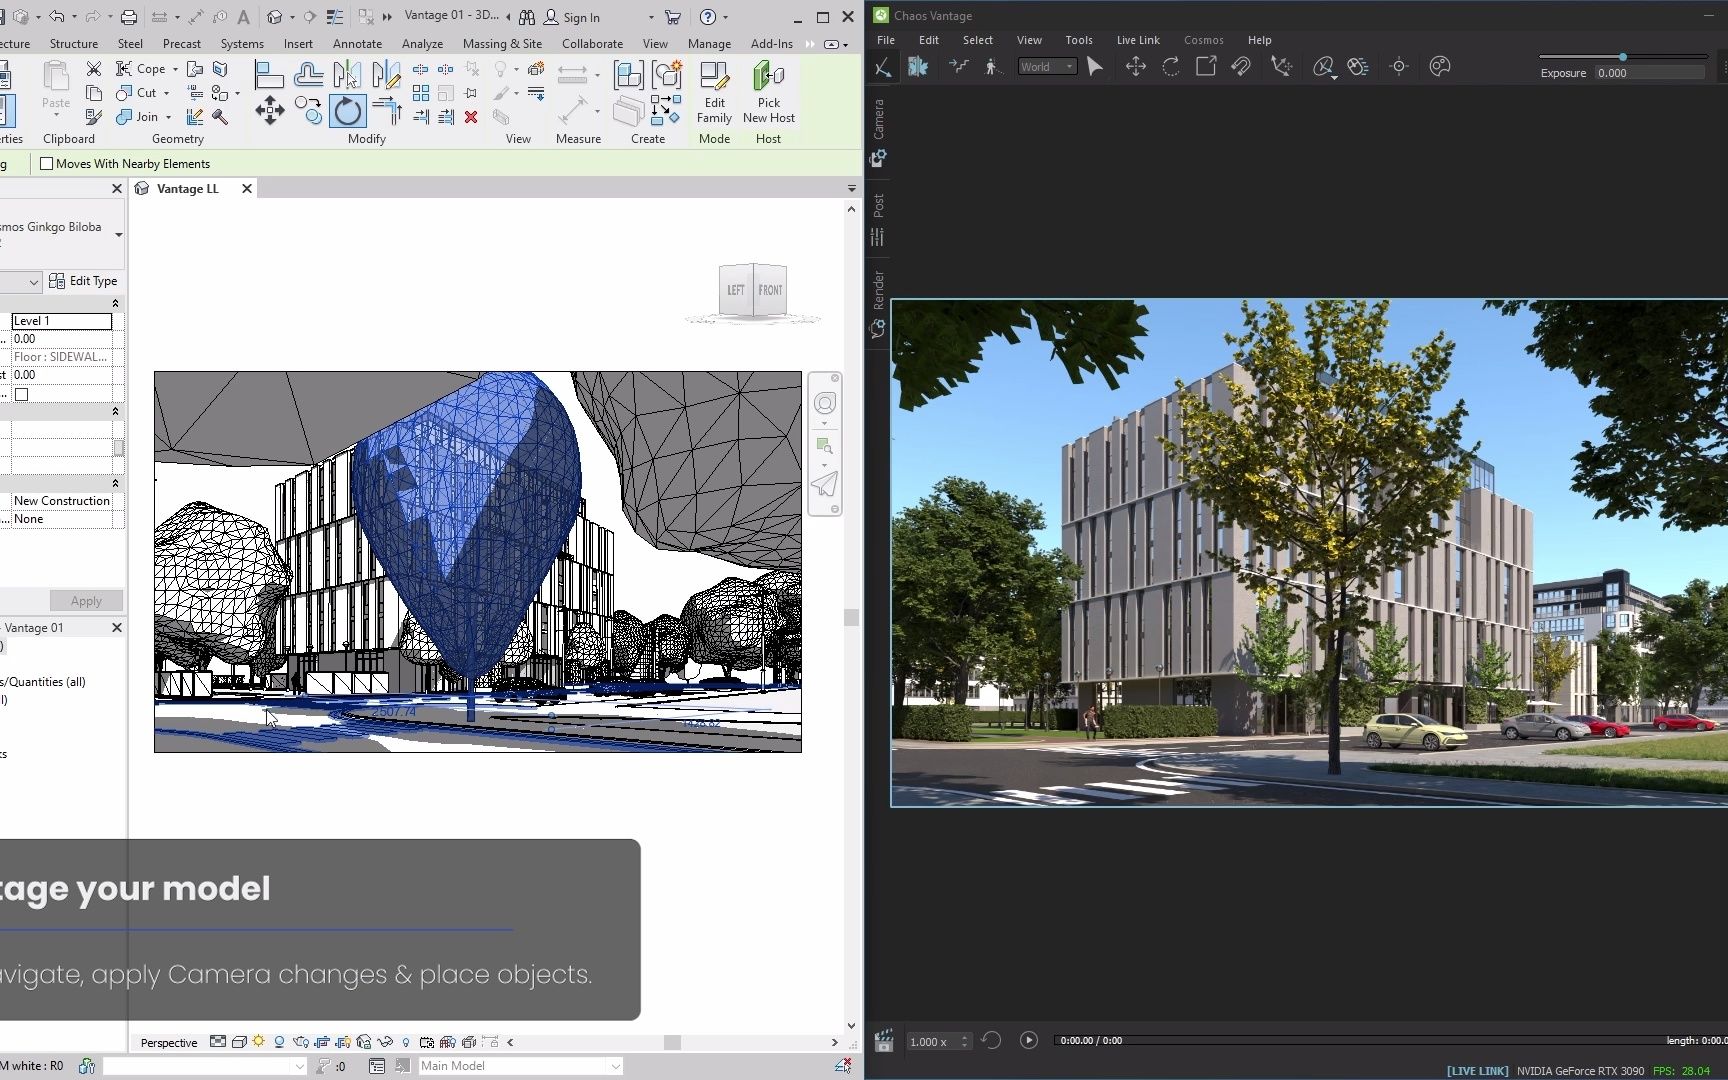The width and height of the screenshot is (1728, 1080).
Task: Select the Vantage rotate object tool
Action: (1171, 67)
